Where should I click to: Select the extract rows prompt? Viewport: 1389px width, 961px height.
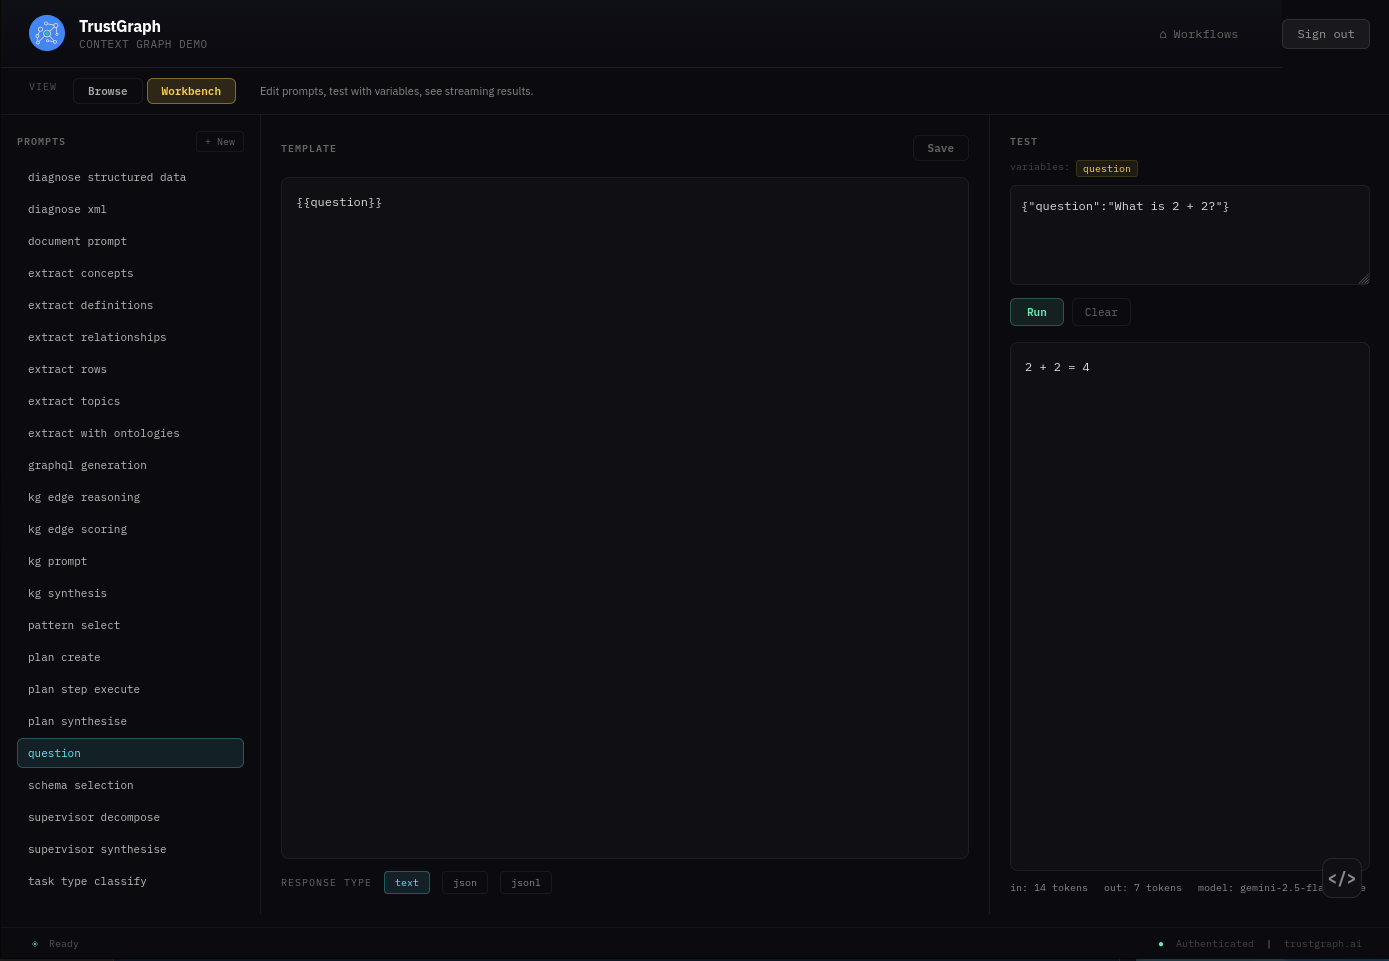pyautogui.click(x=130, y=369)
